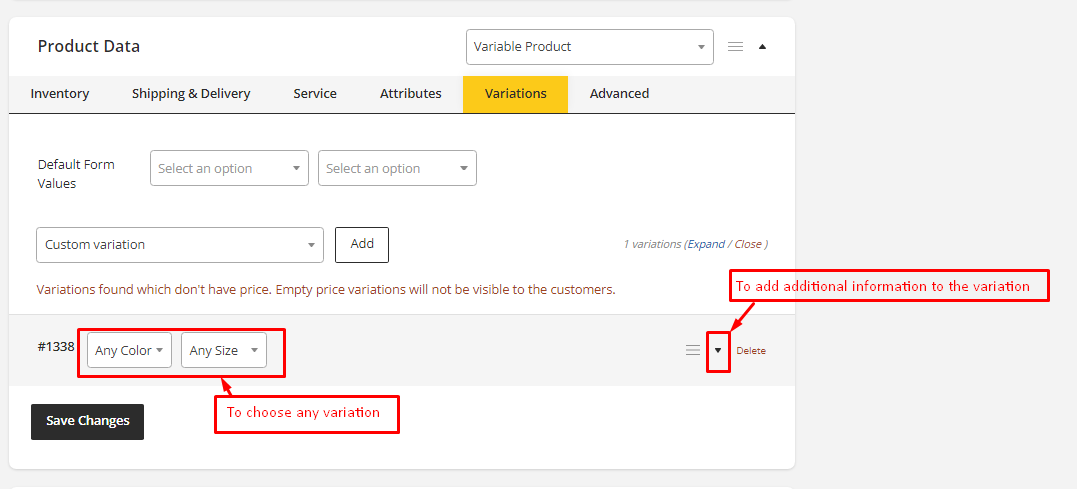This screenshot has height=489, width=1077.
Task: Open the Any Color dropdown in variation #1338
Action: 129,350
